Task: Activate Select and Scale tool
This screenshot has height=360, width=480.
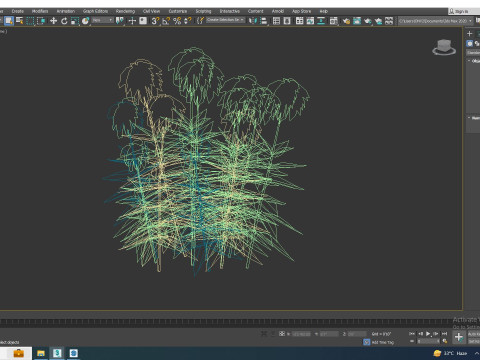Action: pyautogui.click(x=75, y=21)
